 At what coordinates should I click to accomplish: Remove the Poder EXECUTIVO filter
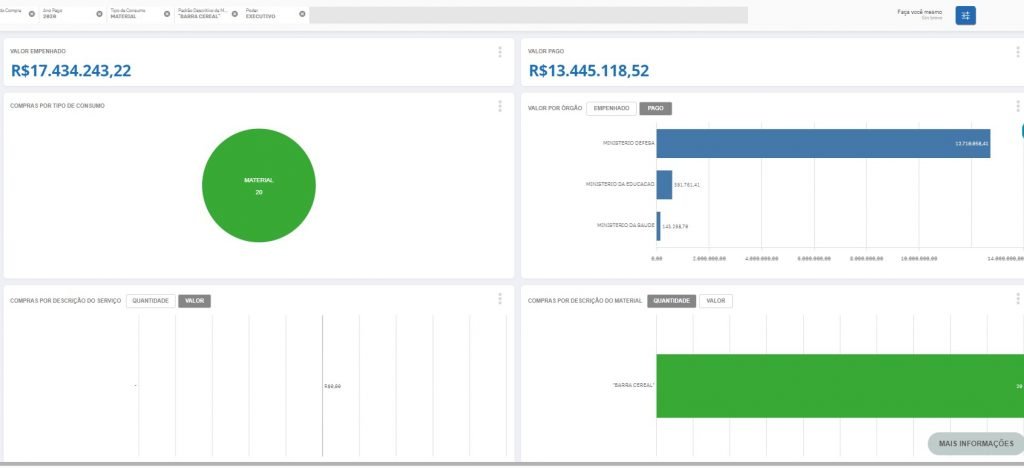(302, 14)
